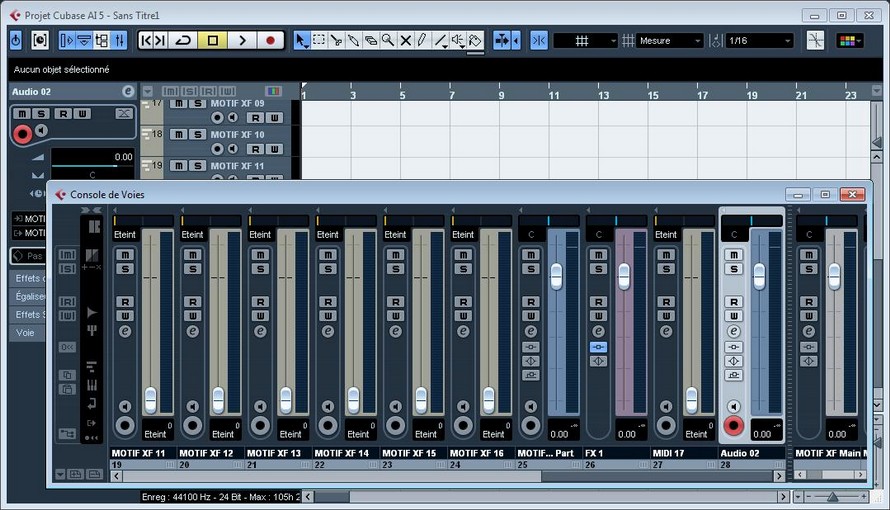Open the Égaliseurs inspector section
890x510 pixels.
pos(27,297)
